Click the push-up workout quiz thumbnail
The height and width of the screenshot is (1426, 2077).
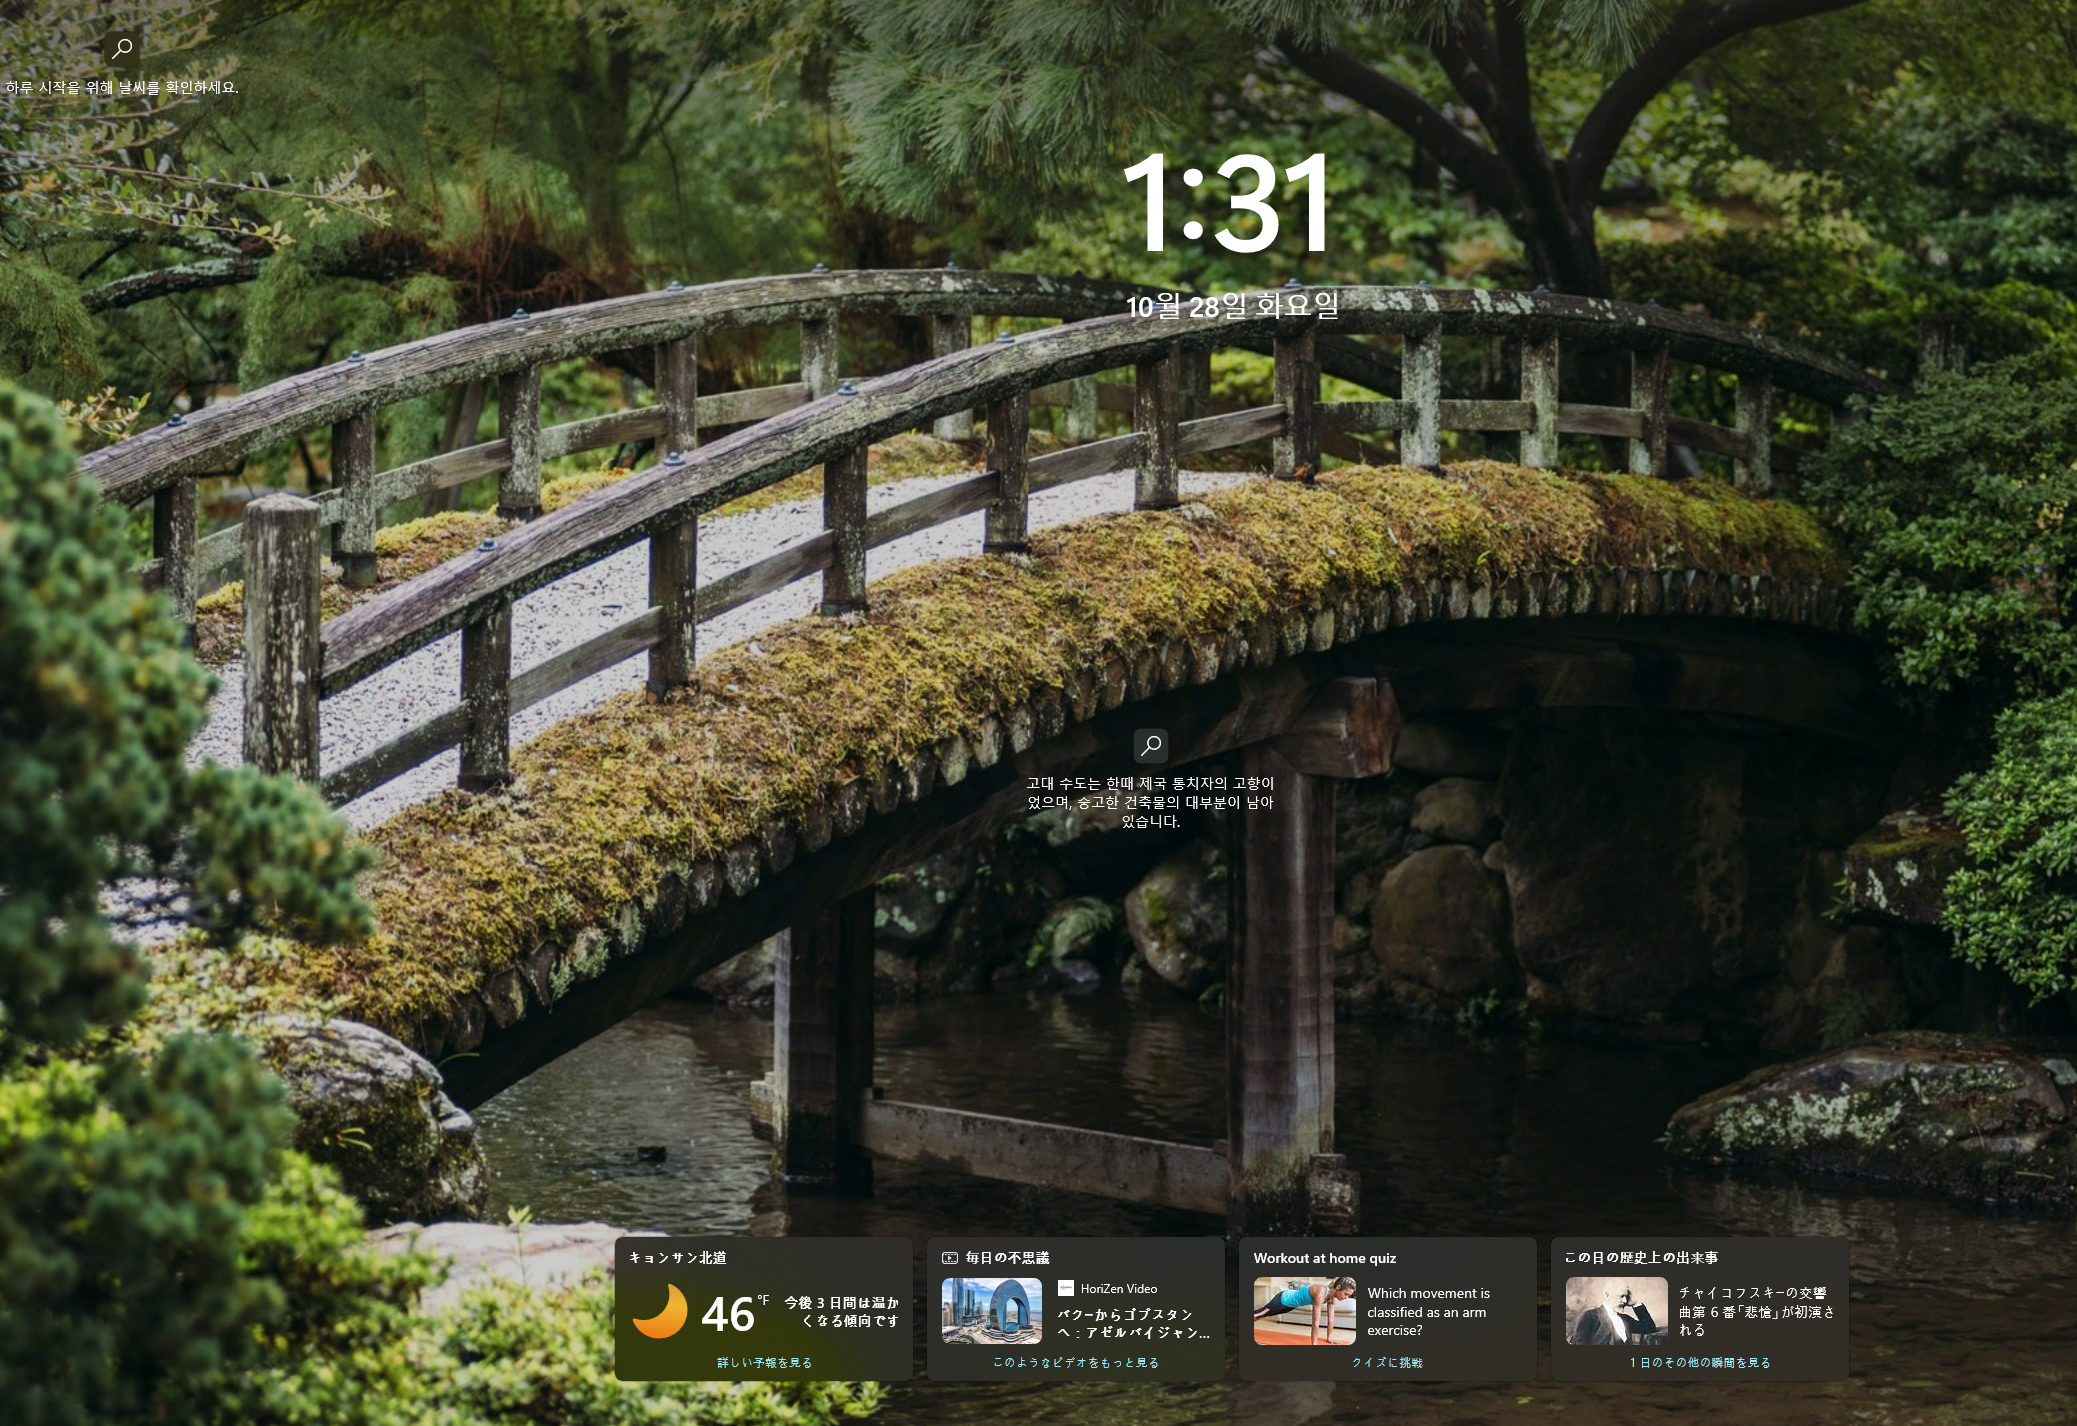pos(1304,1311)
